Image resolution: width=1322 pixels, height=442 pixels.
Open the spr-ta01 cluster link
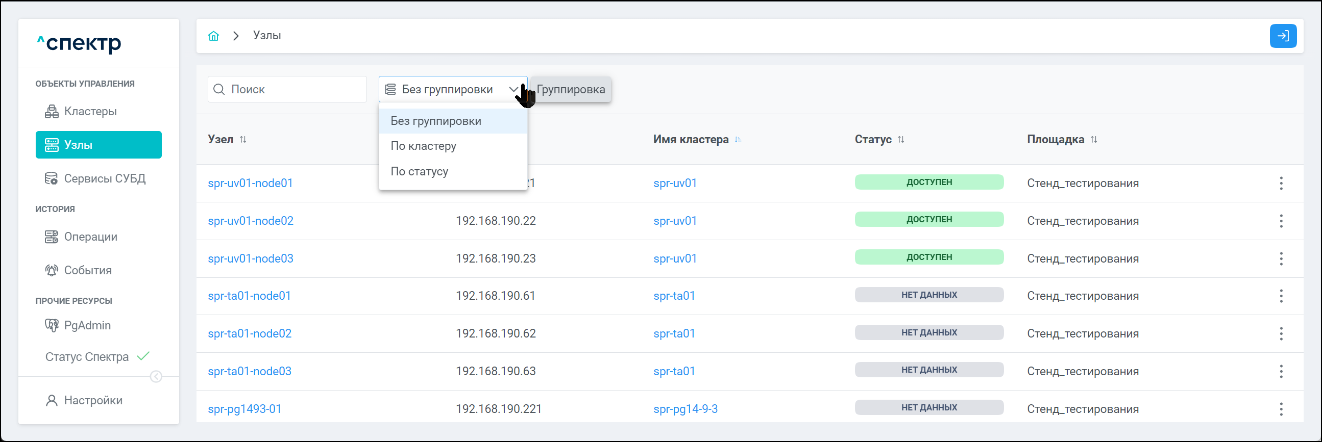pyautogui.click(x=674, y=296)
